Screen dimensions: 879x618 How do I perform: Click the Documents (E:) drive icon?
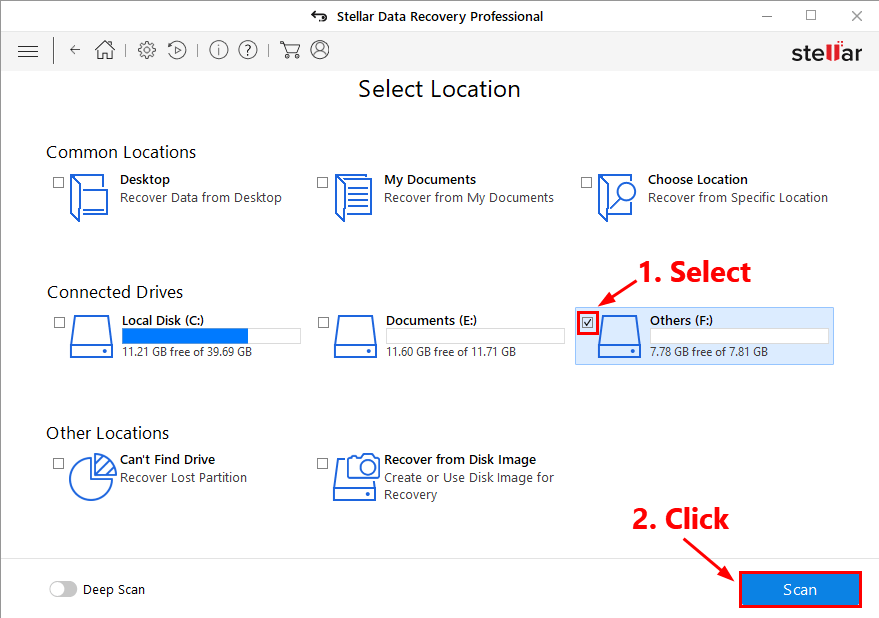pyautogui.click(x=355, y=336)
